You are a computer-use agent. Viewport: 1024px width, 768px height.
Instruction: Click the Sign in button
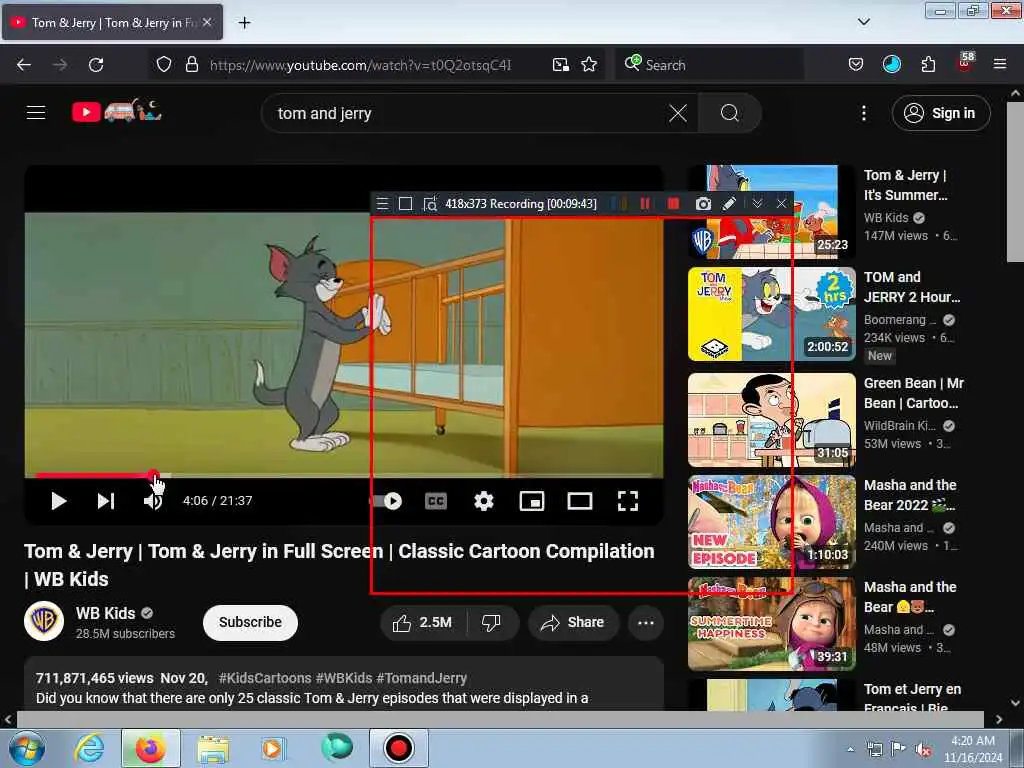coord(940,113)
